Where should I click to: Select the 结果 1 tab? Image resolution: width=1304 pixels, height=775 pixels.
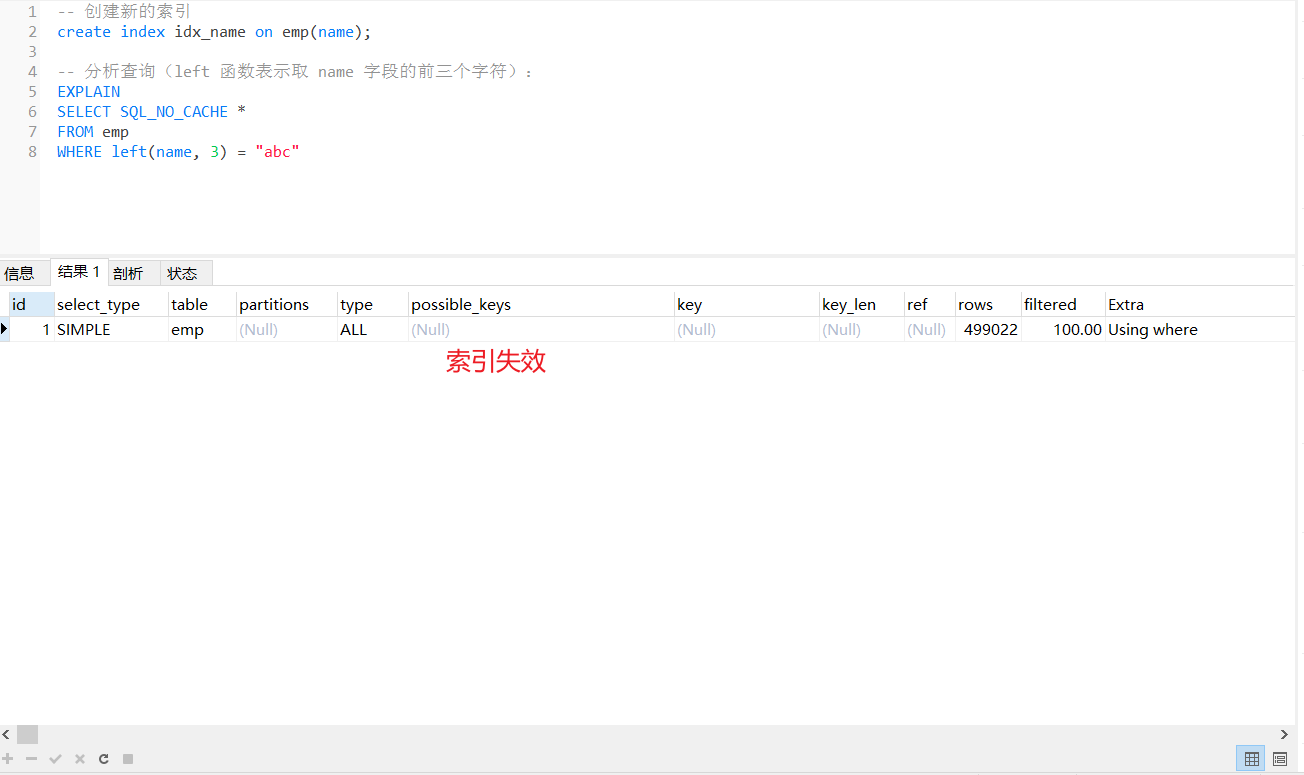tap(79, 271)
